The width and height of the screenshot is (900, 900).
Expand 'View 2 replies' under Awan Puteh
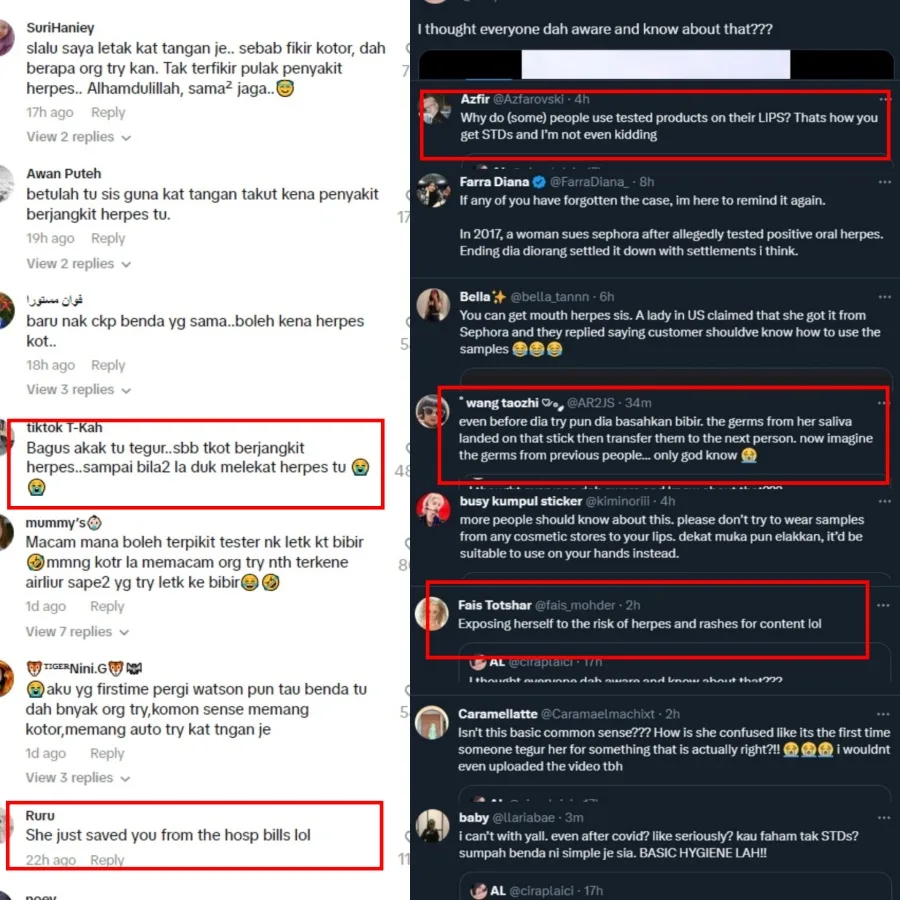(79, 263)
